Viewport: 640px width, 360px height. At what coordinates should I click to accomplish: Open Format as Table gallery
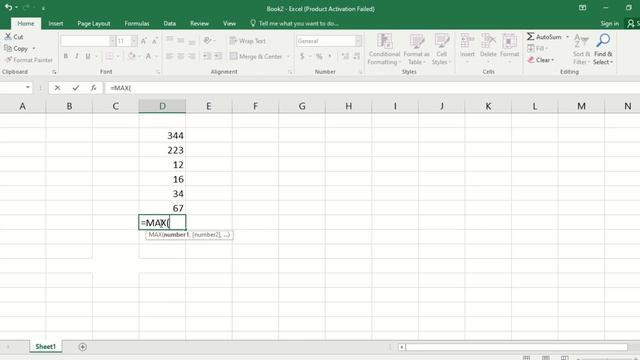[x=416, y=49]
